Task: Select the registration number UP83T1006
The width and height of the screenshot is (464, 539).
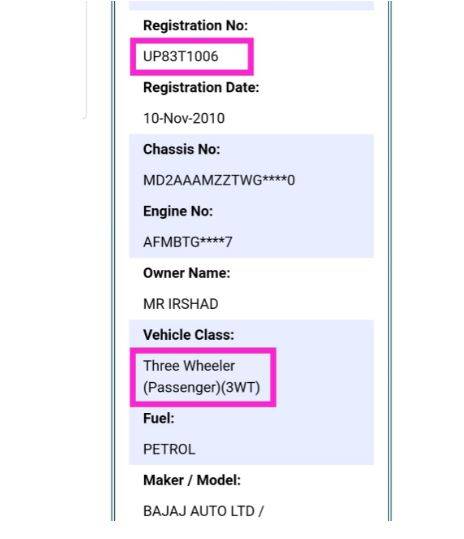Action: (x=180, y=56)
